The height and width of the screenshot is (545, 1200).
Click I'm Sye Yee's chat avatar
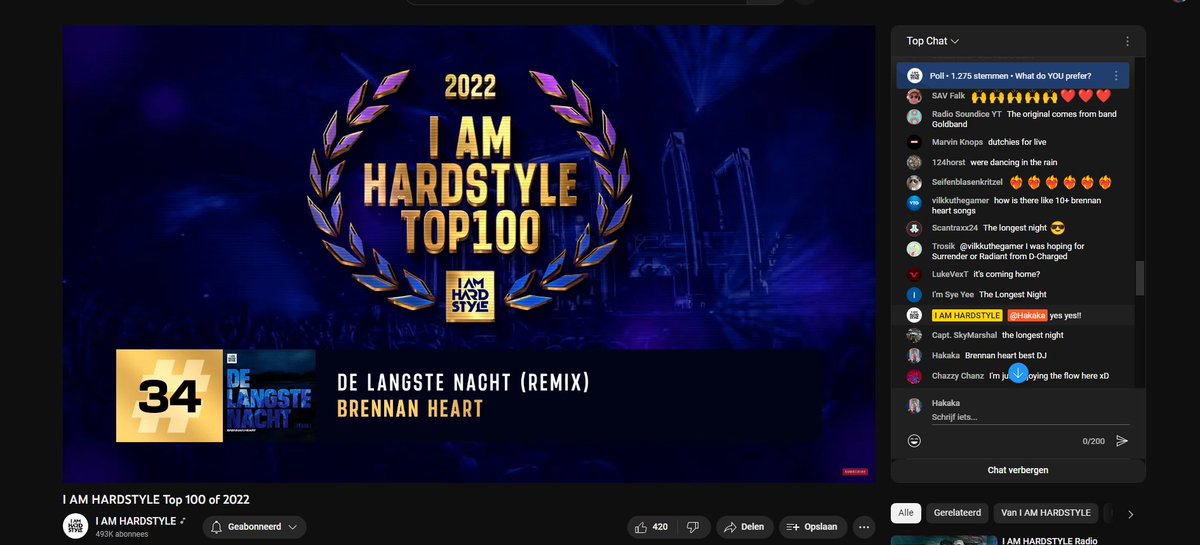pyautogui.click(x=914, y=295)
